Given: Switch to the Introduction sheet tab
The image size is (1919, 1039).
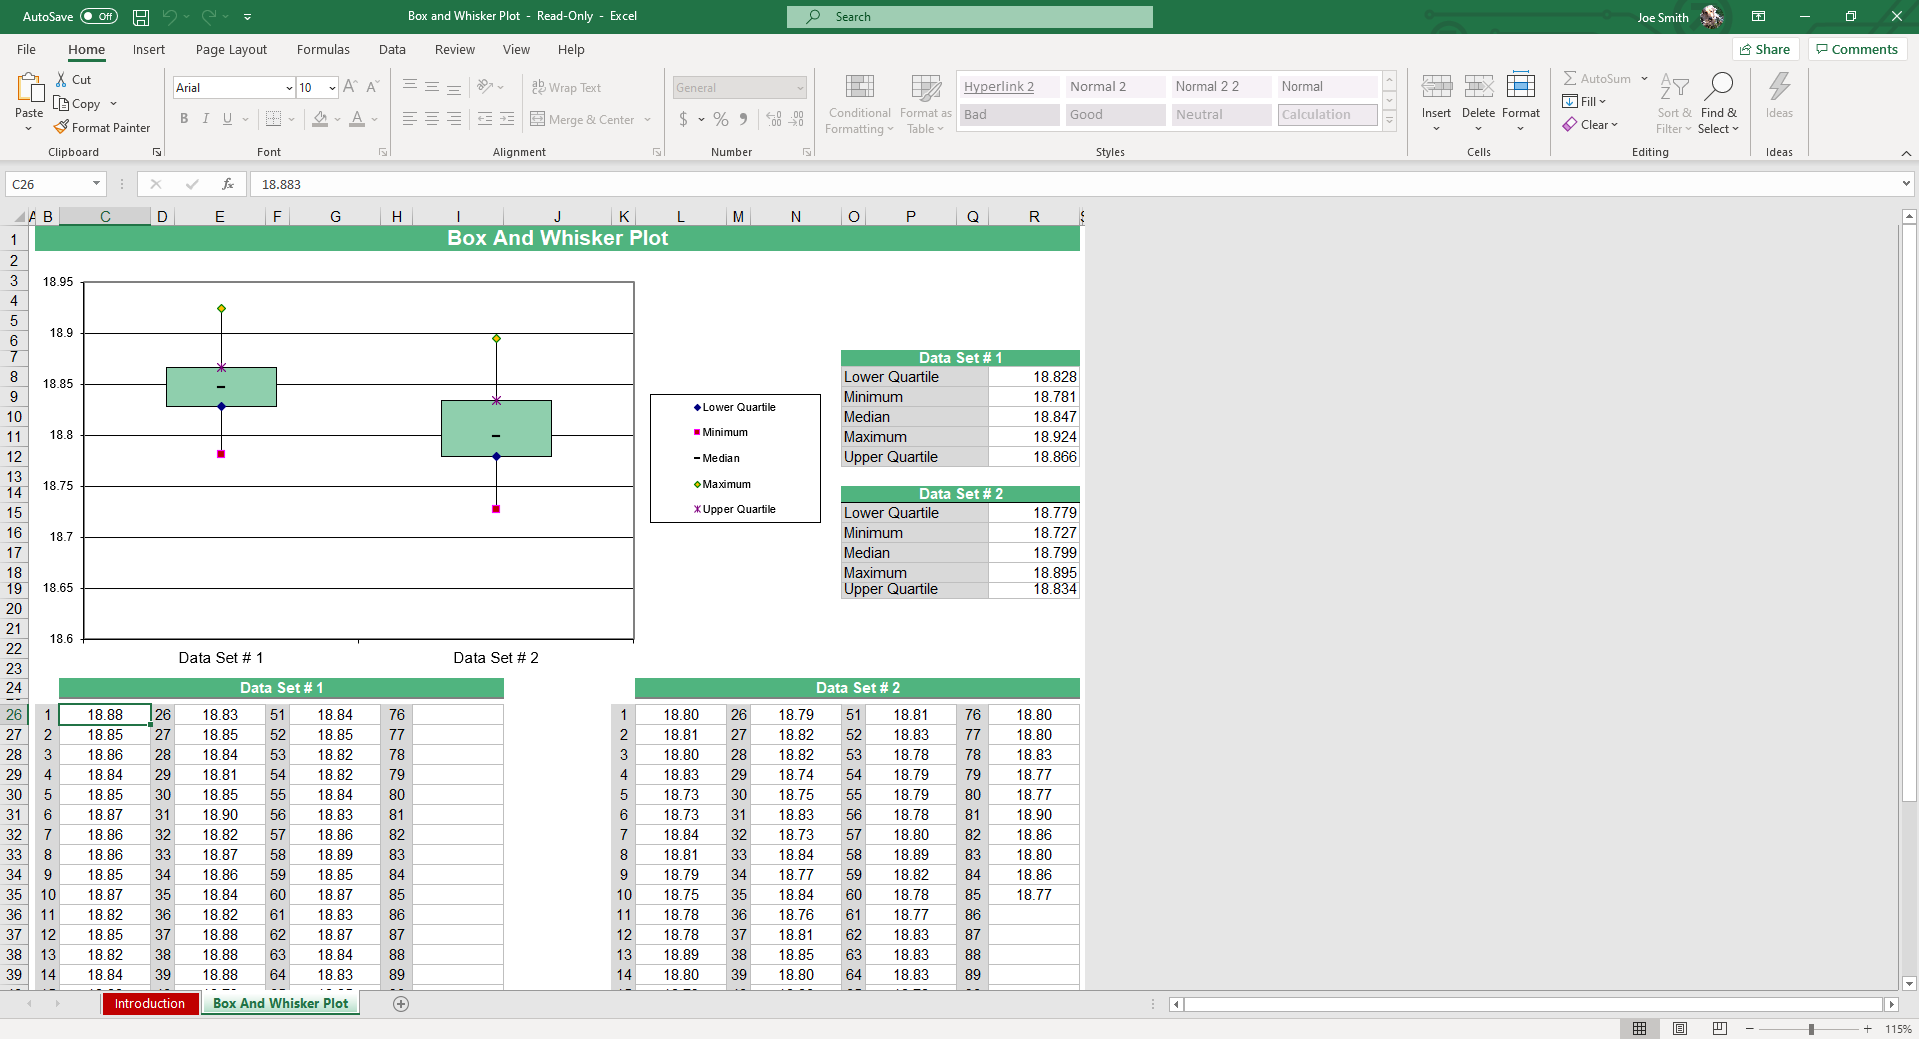Looking at the screenshot, I should [x=149, y=1004].
